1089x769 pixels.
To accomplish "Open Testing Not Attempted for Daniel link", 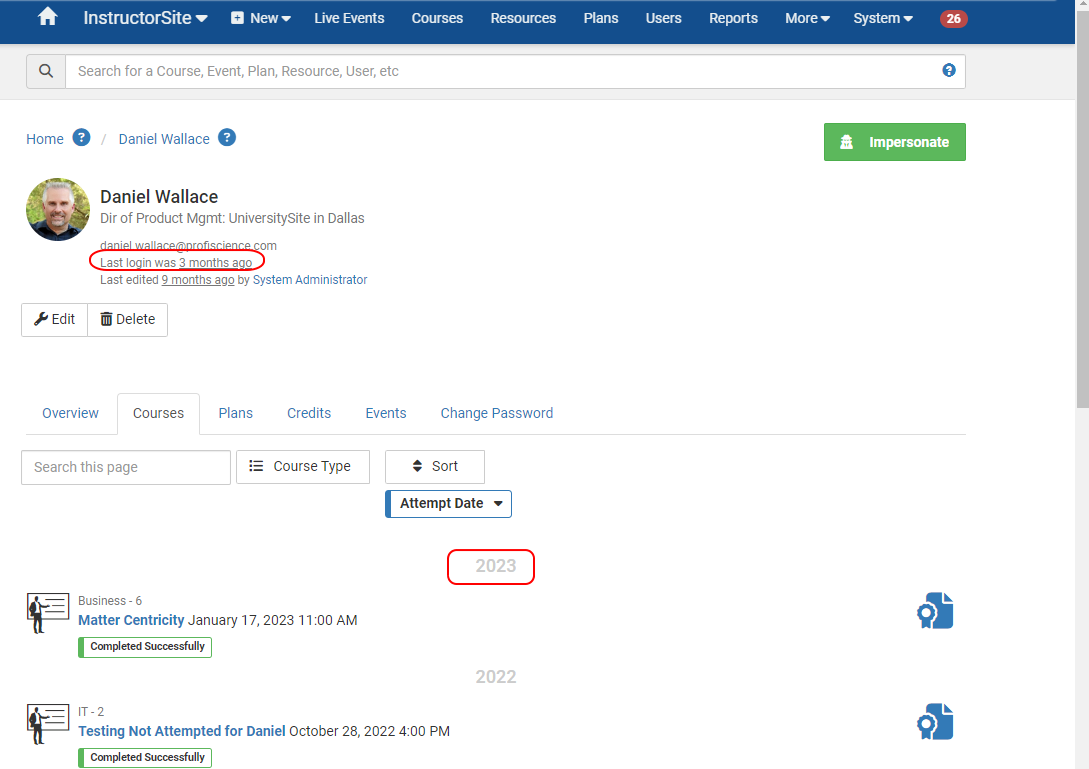I will [182, 731].
